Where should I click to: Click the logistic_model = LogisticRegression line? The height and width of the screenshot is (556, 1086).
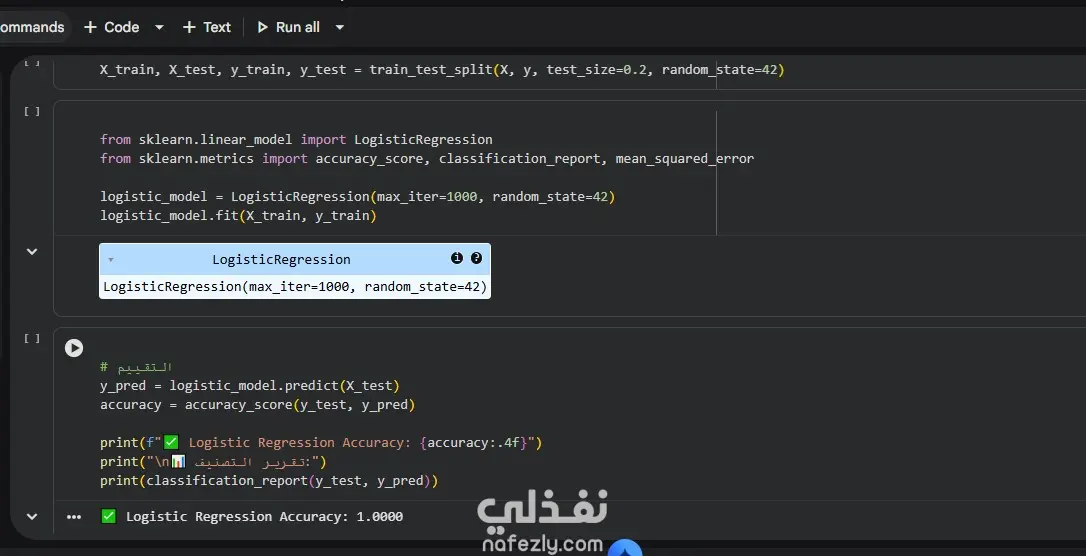[x=357, y=197]
